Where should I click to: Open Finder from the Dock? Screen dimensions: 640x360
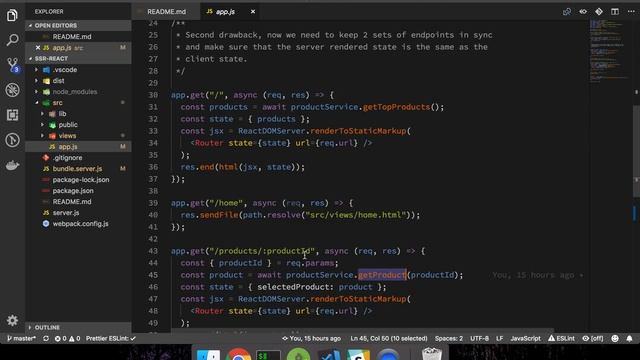(208, 354)
